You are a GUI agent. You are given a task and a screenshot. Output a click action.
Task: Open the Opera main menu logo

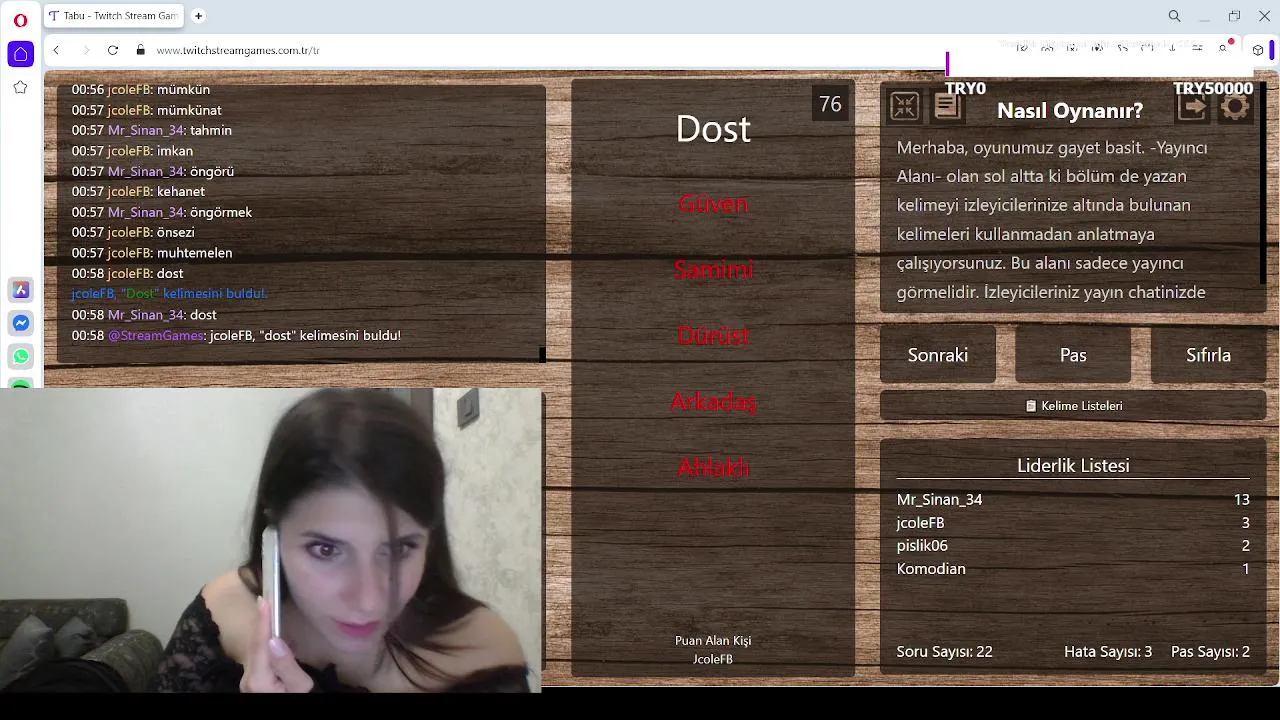20,20
